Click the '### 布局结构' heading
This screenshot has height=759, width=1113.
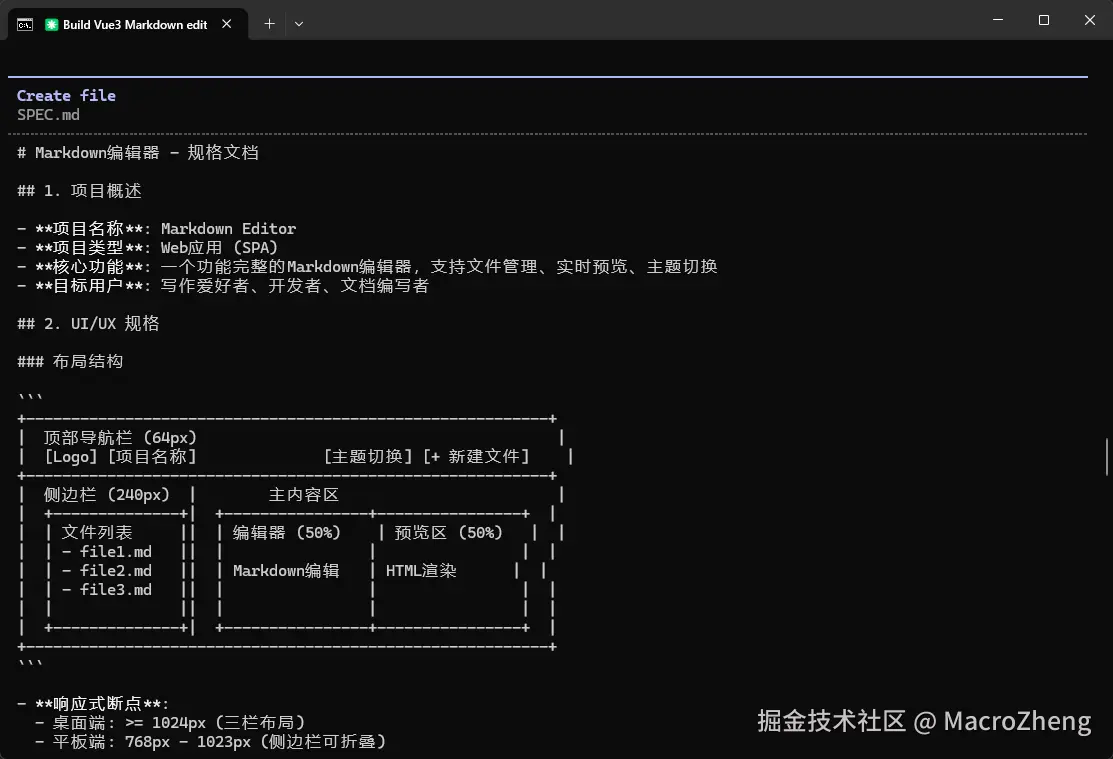coord(70,362)
